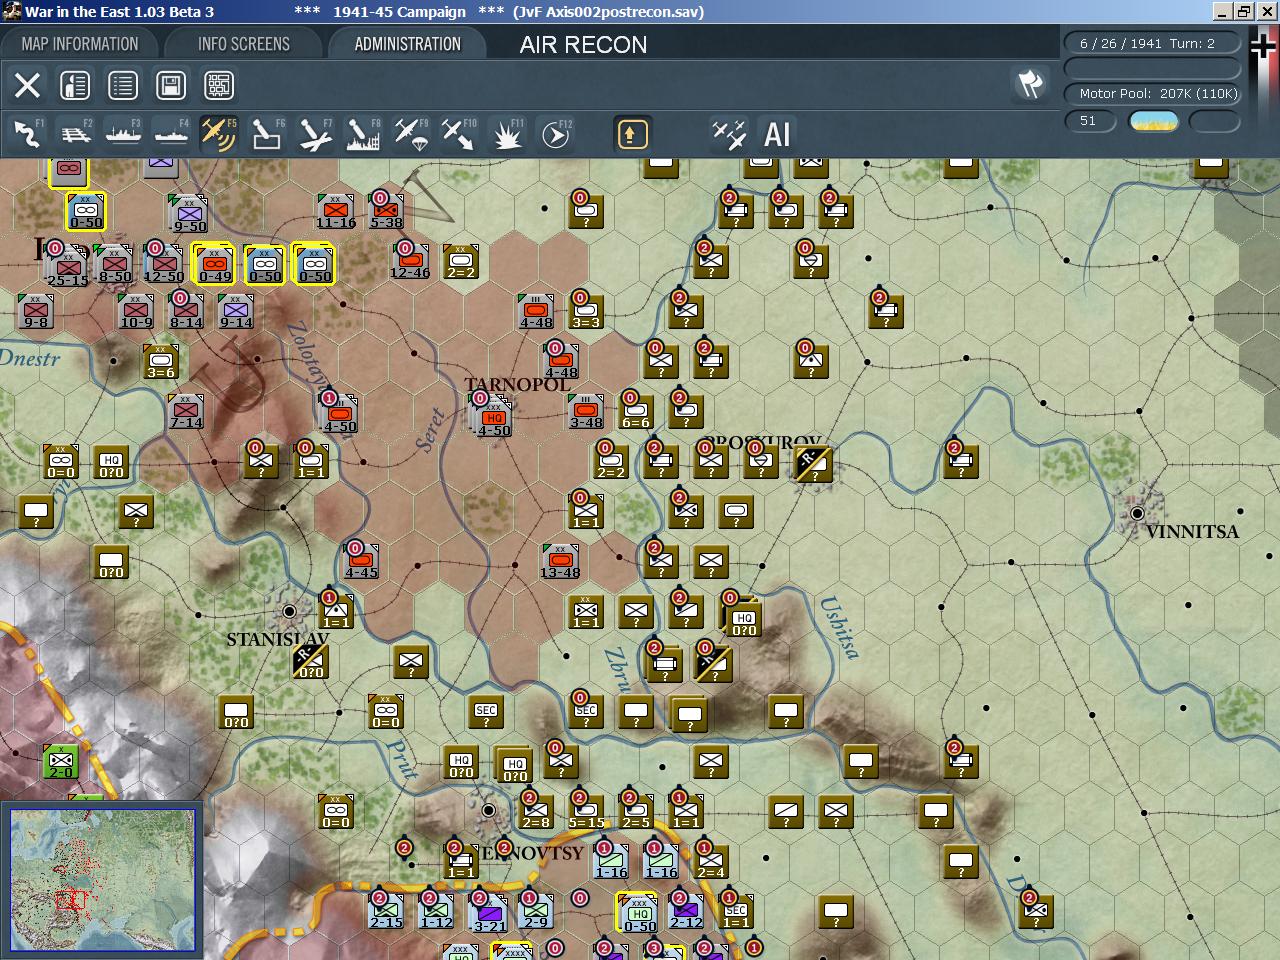Select the unit counter labeled 9-14
The image size is (1280, 960).
(236, 311)
